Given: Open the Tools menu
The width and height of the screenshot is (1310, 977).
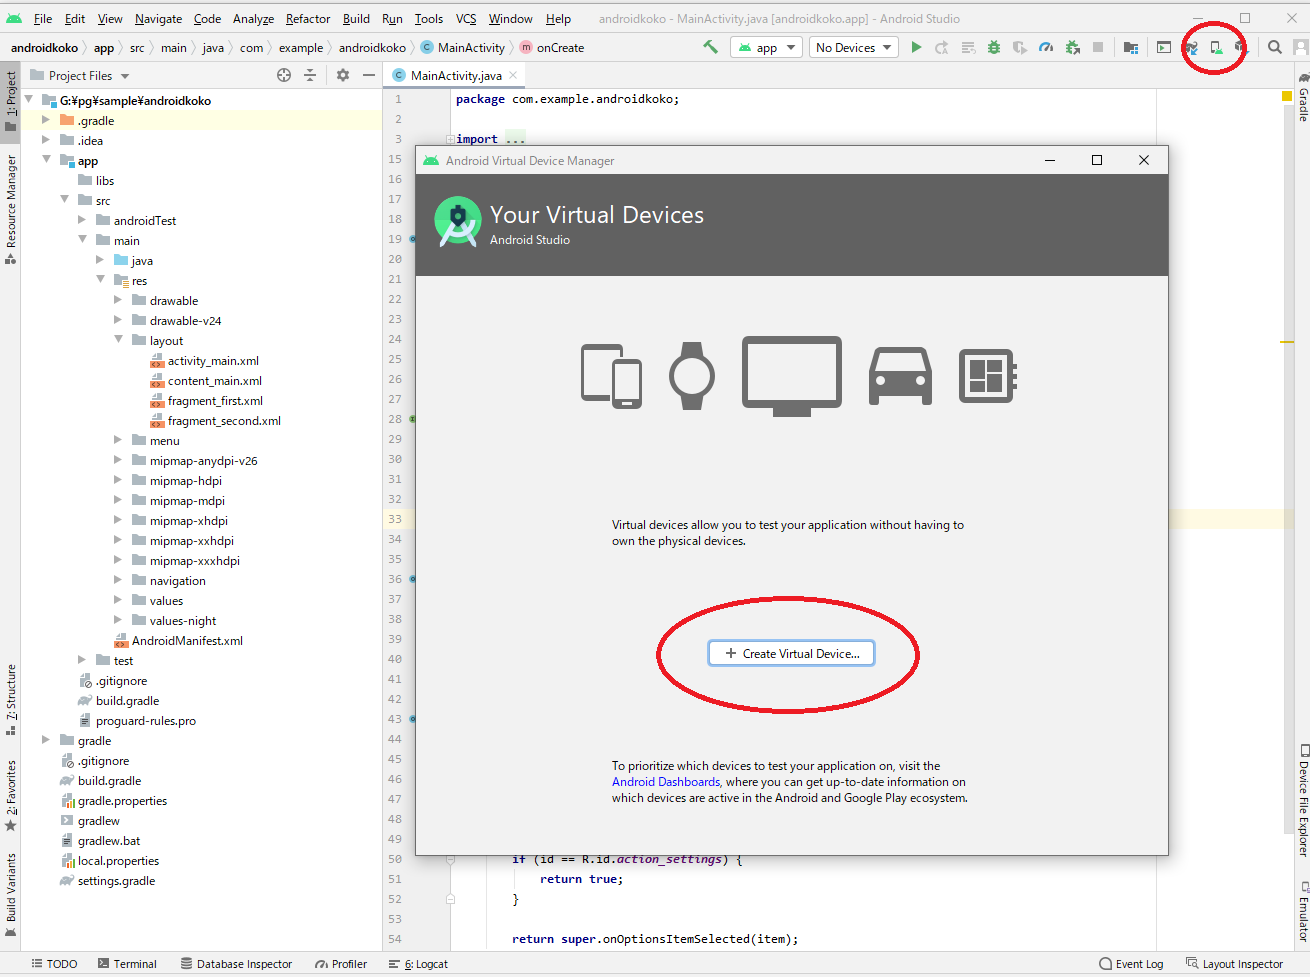Looking at the screenshot, I should coord(428,19).
